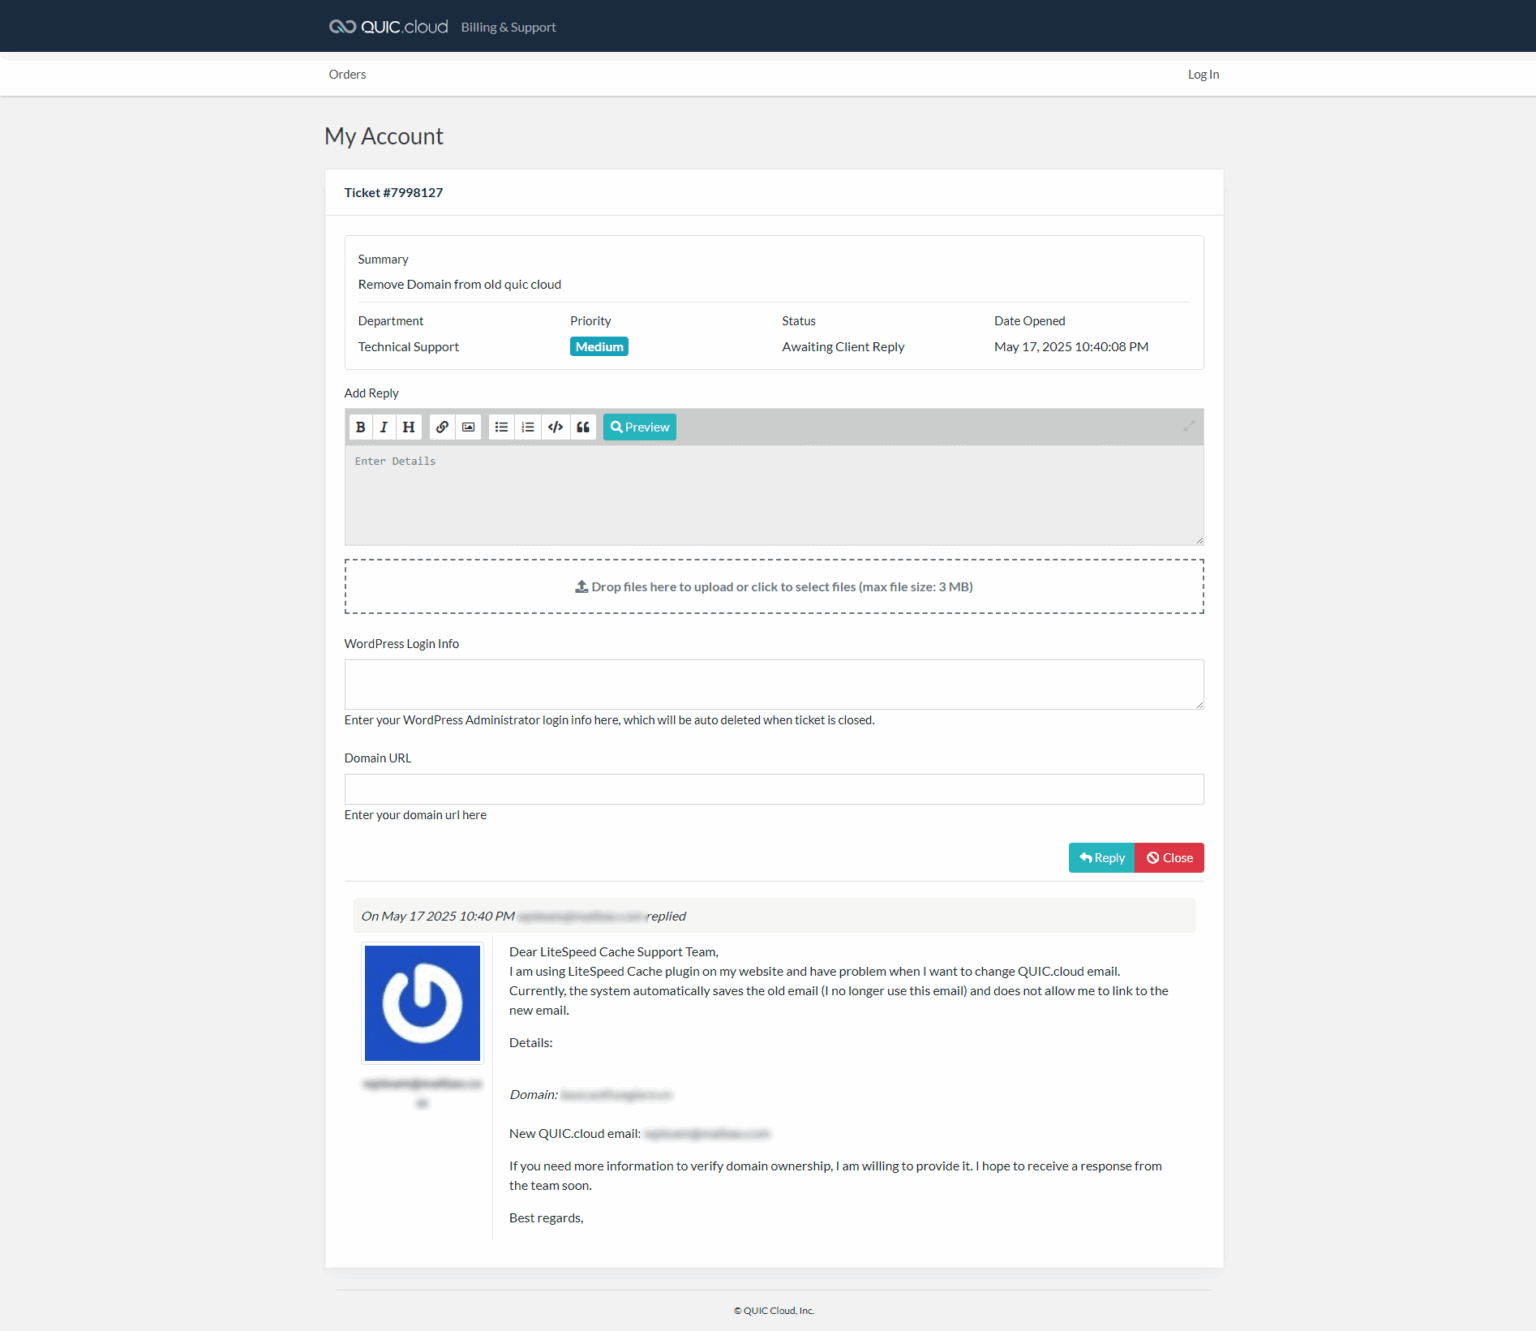This screenshot has height=1331, width=1536.
Task: Insert a code block using the code icon
Action: coord(555,427)
